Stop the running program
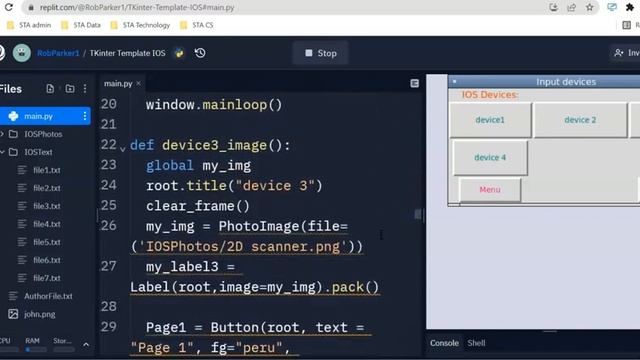Image resolution: width=640 pixels, height=360 pixels. (x=321, y=53)
